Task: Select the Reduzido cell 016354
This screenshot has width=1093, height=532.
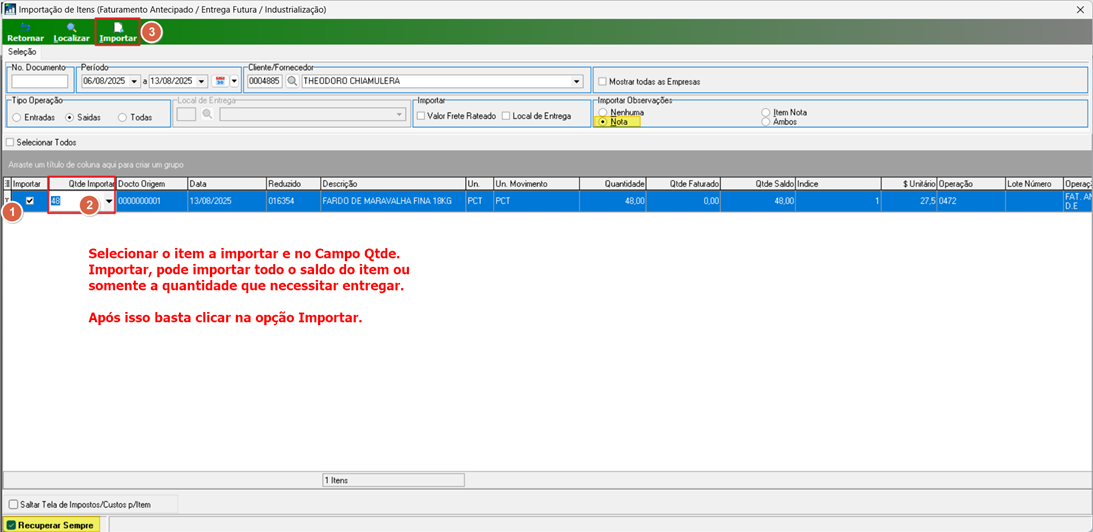Action: [x=292, y=202]
